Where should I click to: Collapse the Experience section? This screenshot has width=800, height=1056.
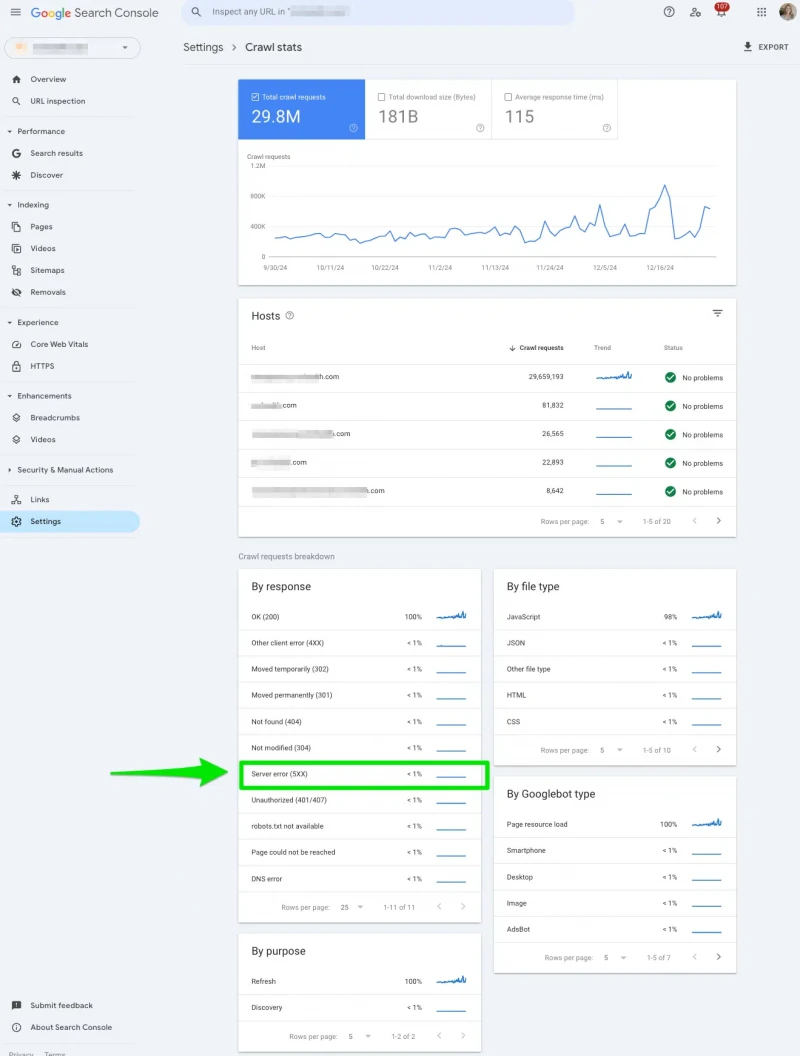coord(9,323)
